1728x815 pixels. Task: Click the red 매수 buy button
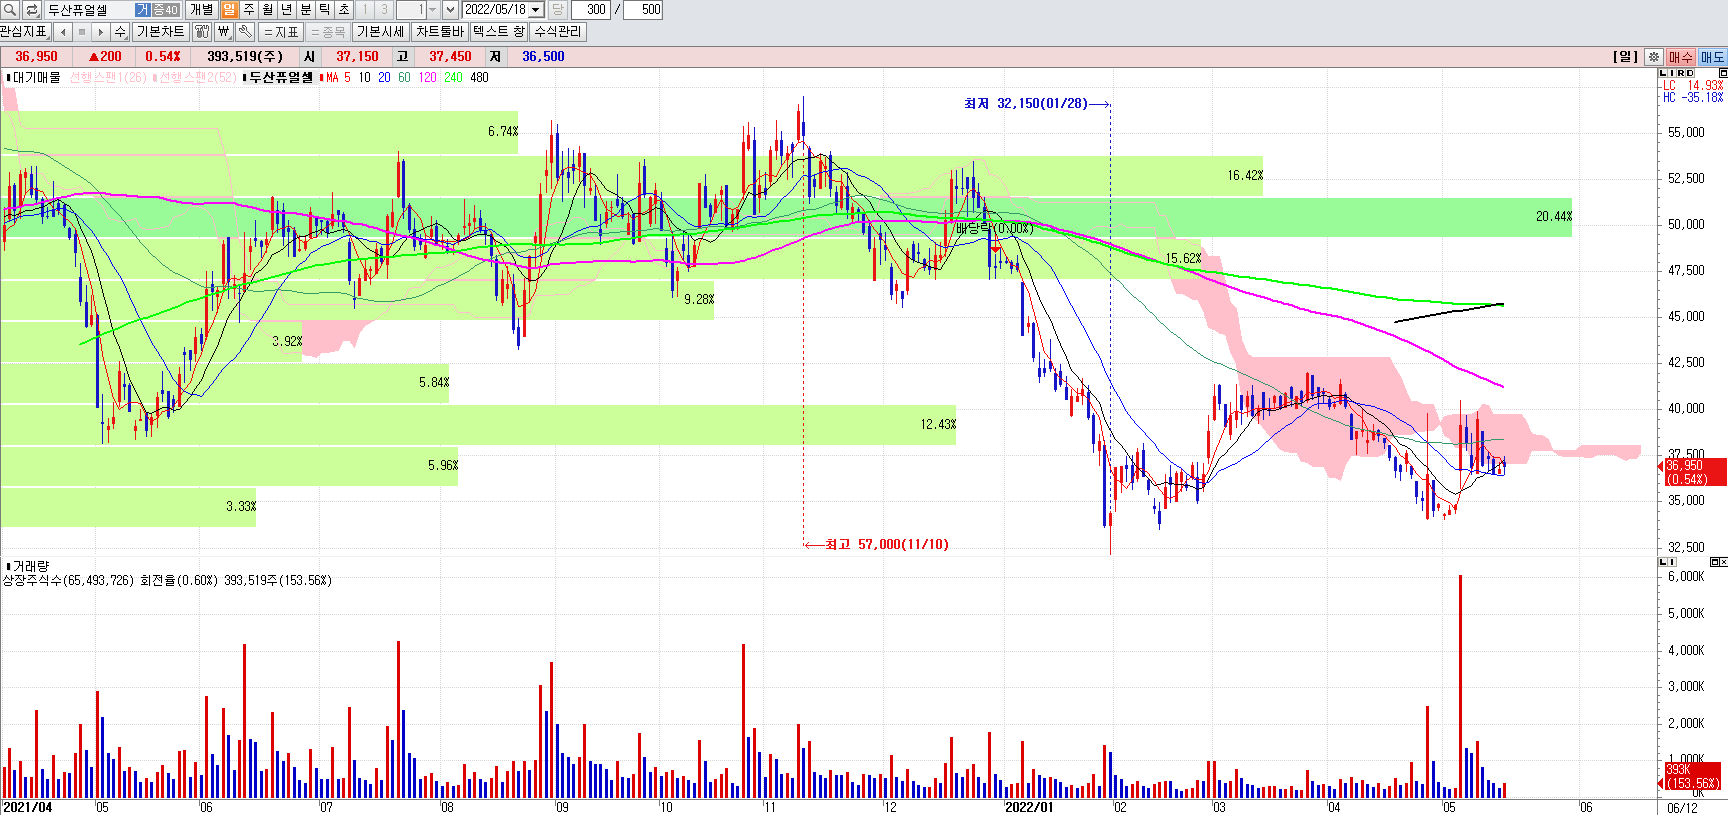click(1681, 57)
